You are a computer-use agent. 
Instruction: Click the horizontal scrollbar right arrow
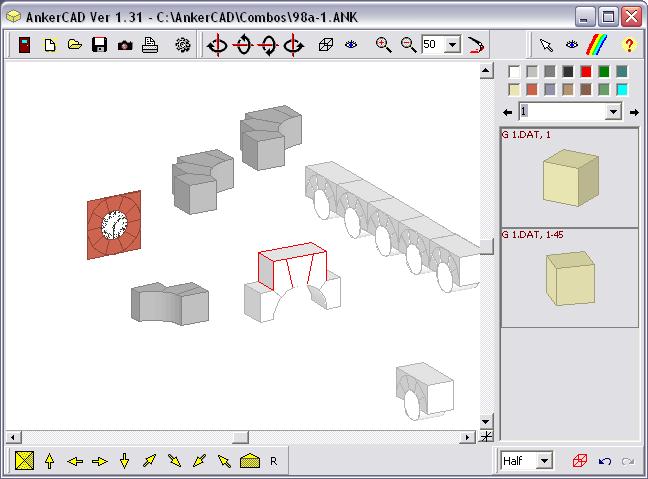click(x=467, y=437)
